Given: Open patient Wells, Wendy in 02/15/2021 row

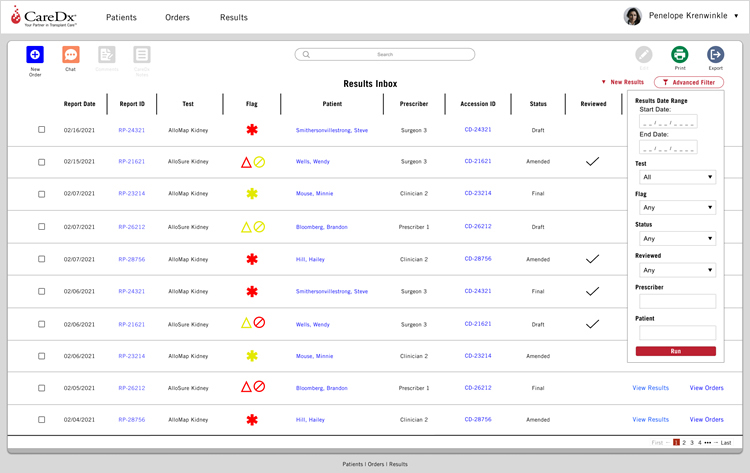Looking at the screenshot, I should (x=313, y=162).
